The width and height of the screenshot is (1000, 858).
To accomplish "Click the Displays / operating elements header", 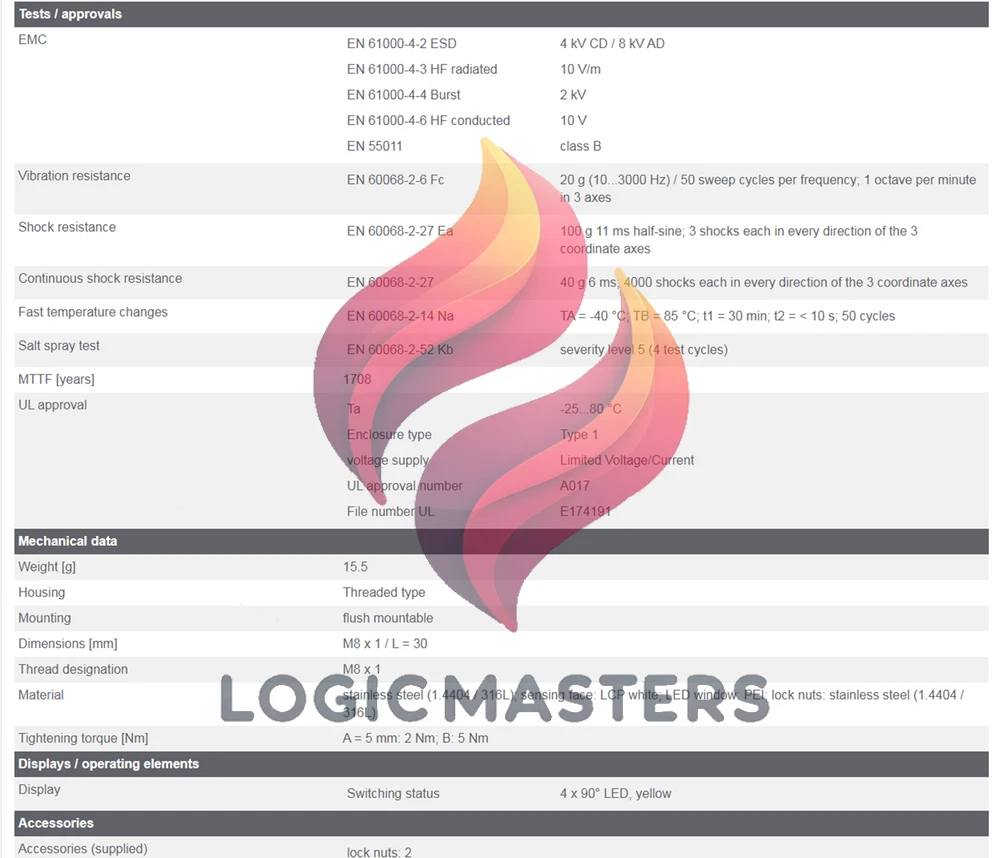I will click(501, 764).
